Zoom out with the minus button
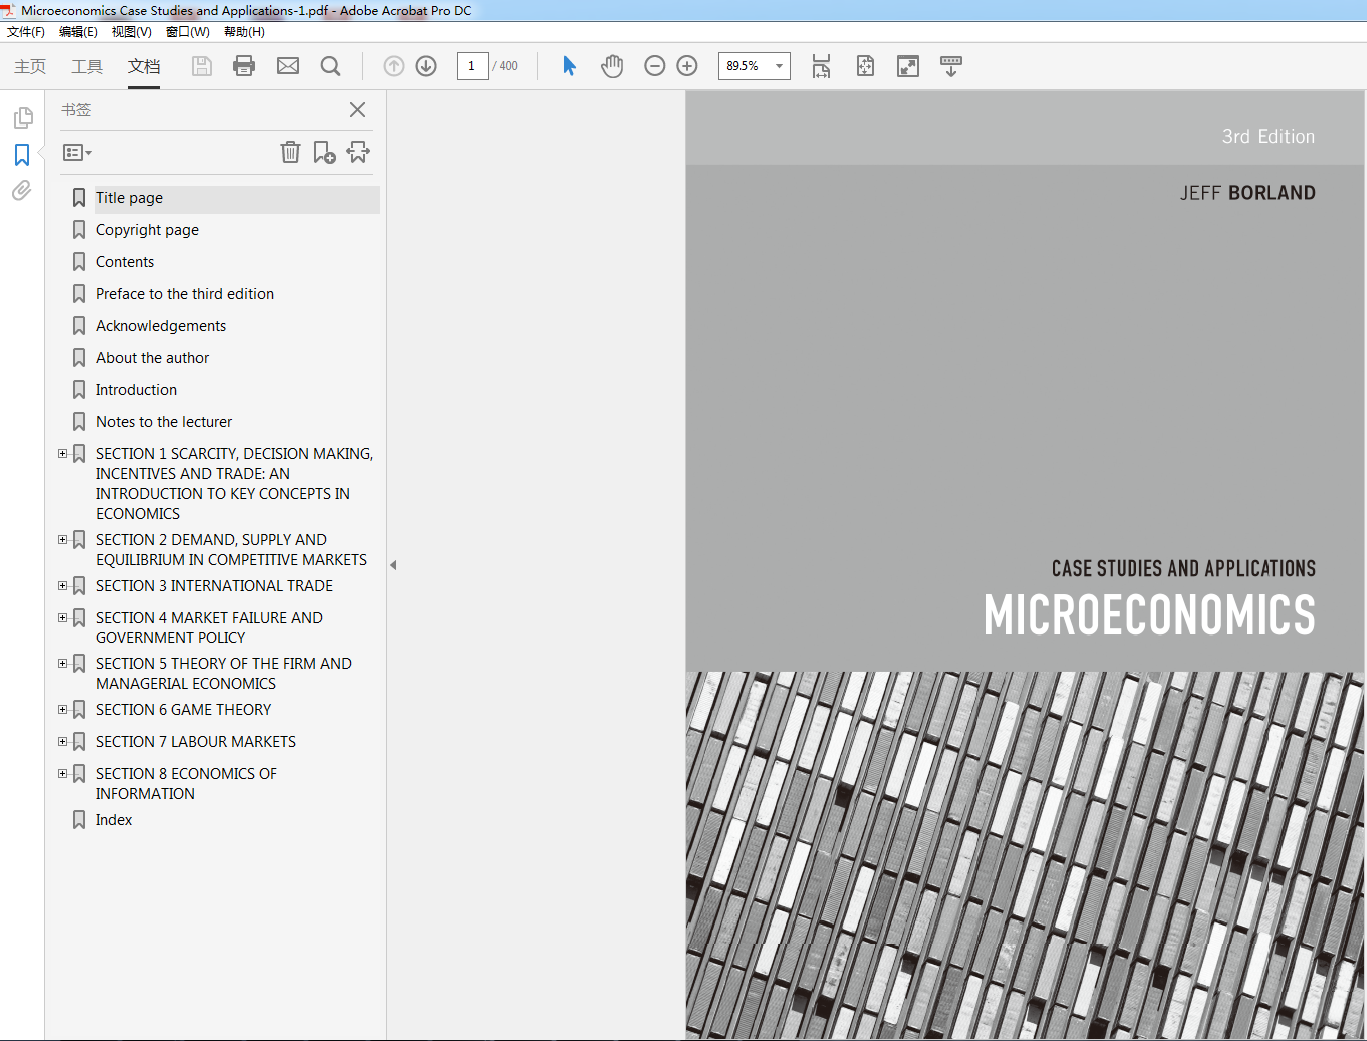Viewport: 1367px width, 1041px height. [655, 66]
